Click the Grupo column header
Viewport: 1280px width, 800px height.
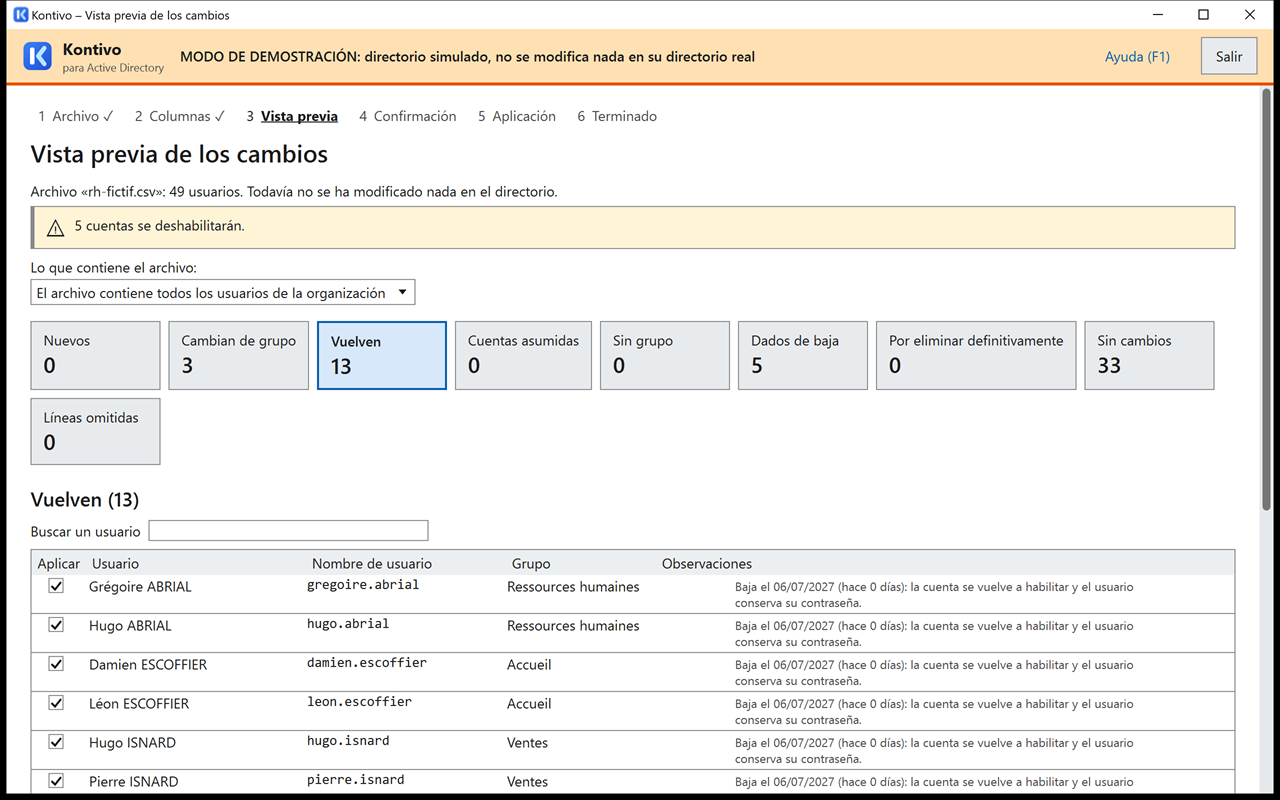531,563
